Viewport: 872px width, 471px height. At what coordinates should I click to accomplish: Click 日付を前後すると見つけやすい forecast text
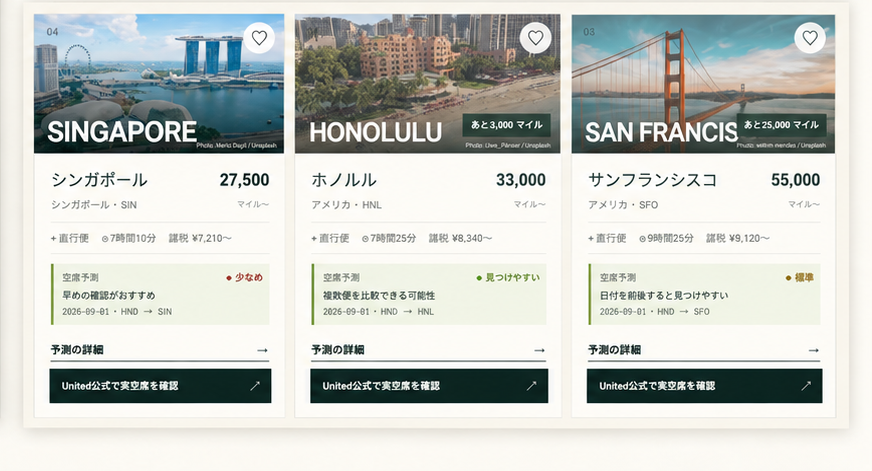663,295
